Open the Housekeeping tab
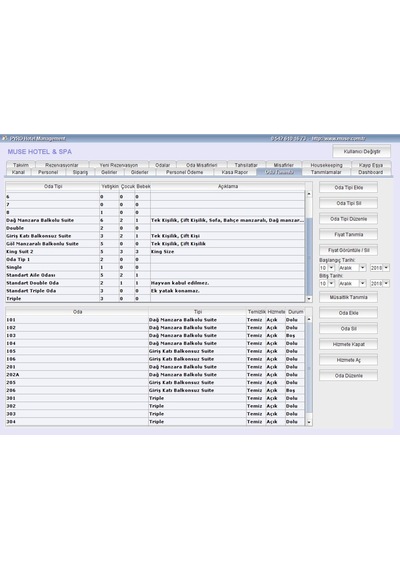 [326, 165]
